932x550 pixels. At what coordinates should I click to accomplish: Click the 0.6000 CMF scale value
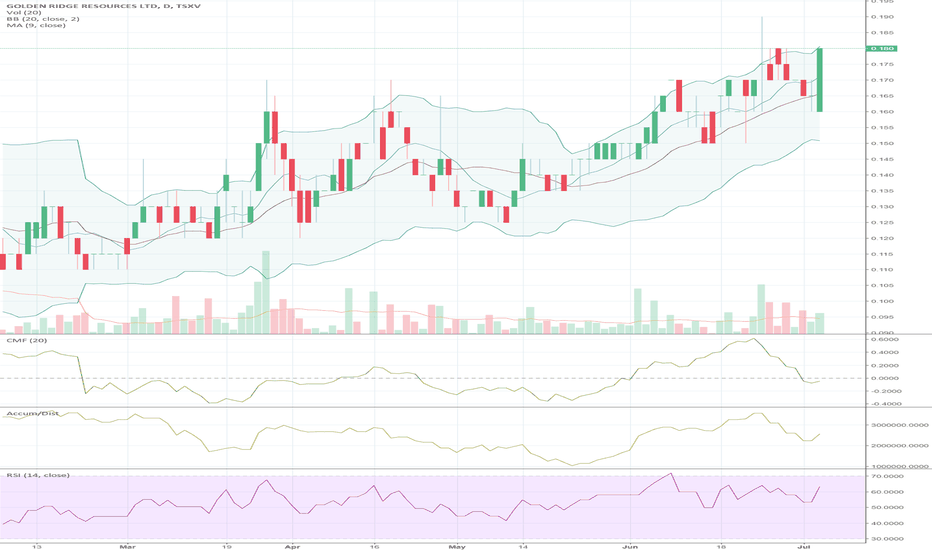click(x=886, y=340)
